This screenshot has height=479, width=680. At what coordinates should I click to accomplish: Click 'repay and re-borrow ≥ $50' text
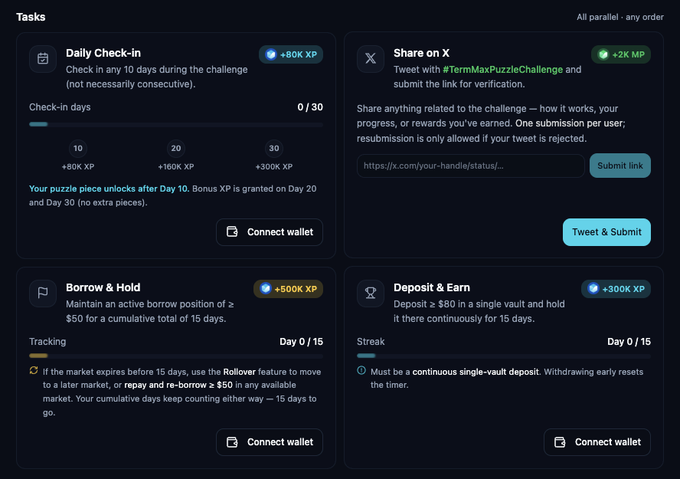178,385
